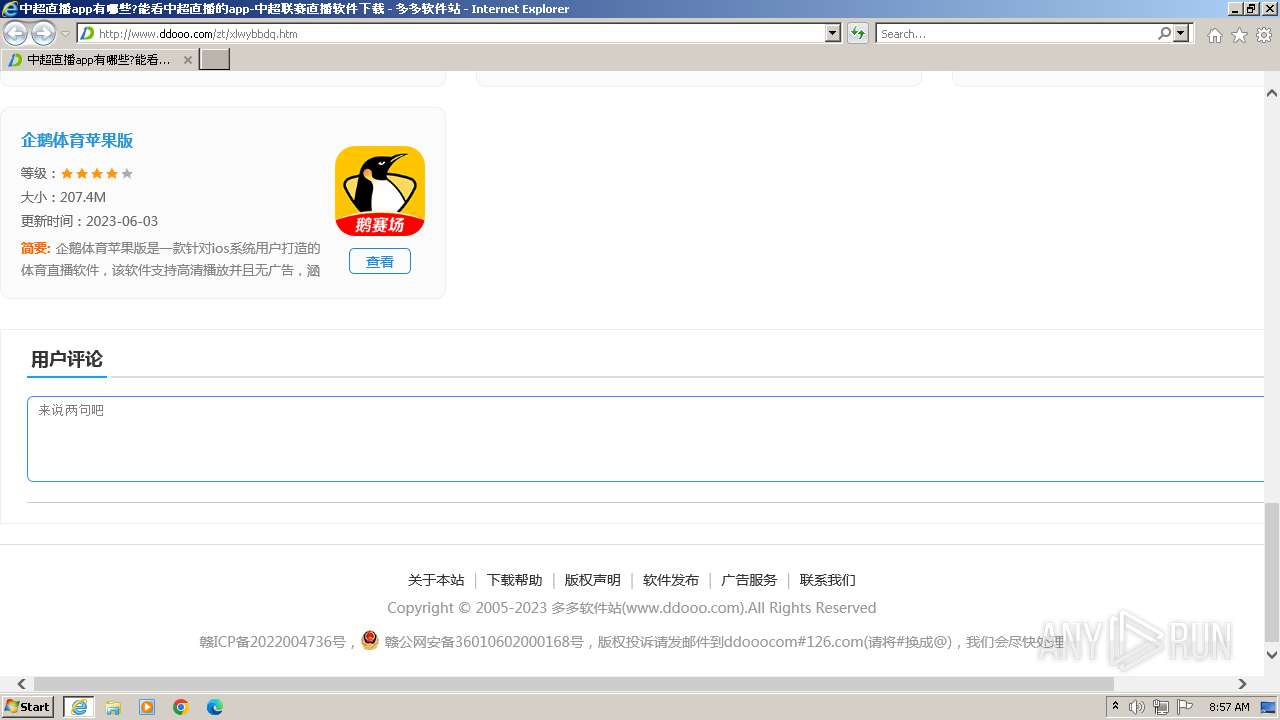Viewport: 1280px width, 720px height.
Task: Click the horizontal scrollbar right arrow
Action: click(x=1242, y=684)
